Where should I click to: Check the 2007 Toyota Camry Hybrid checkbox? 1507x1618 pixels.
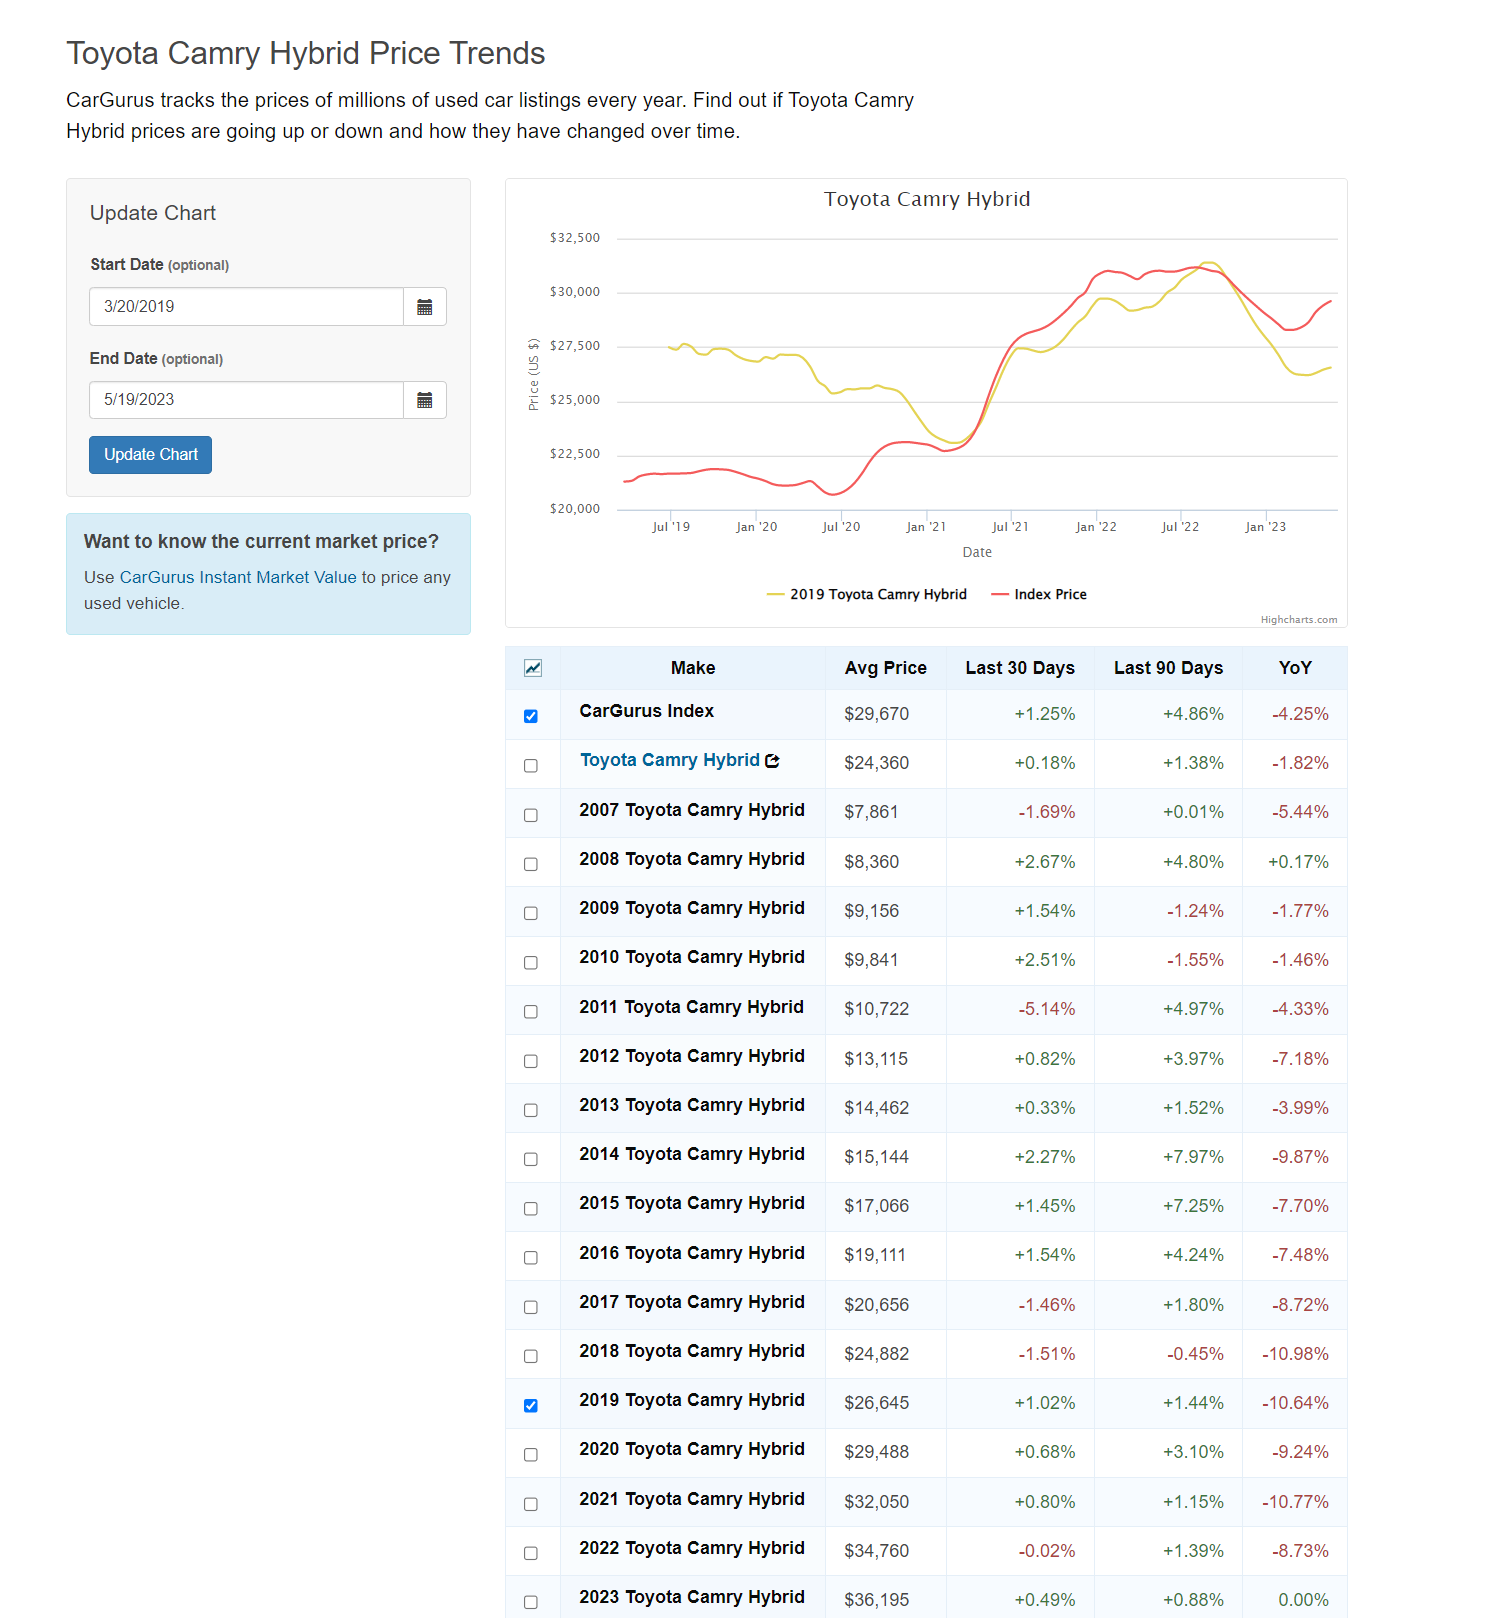pyautogui.click(x=531, y=815)
